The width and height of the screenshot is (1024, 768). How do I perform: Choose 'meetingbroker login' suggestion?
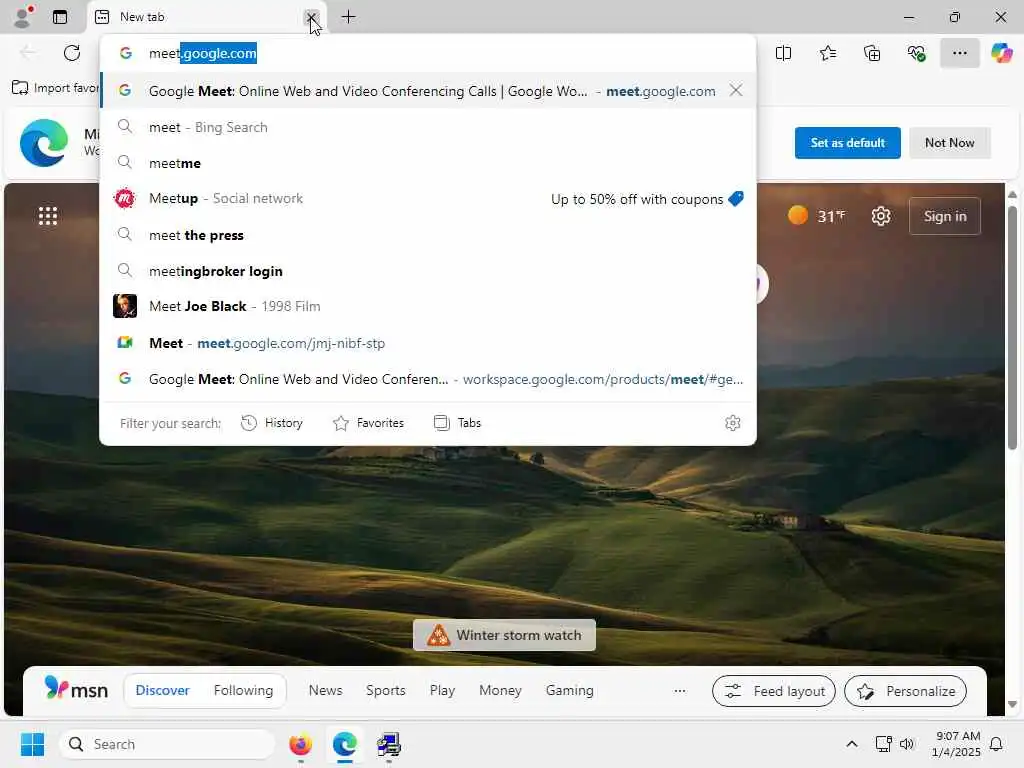(x=428, y=271)
